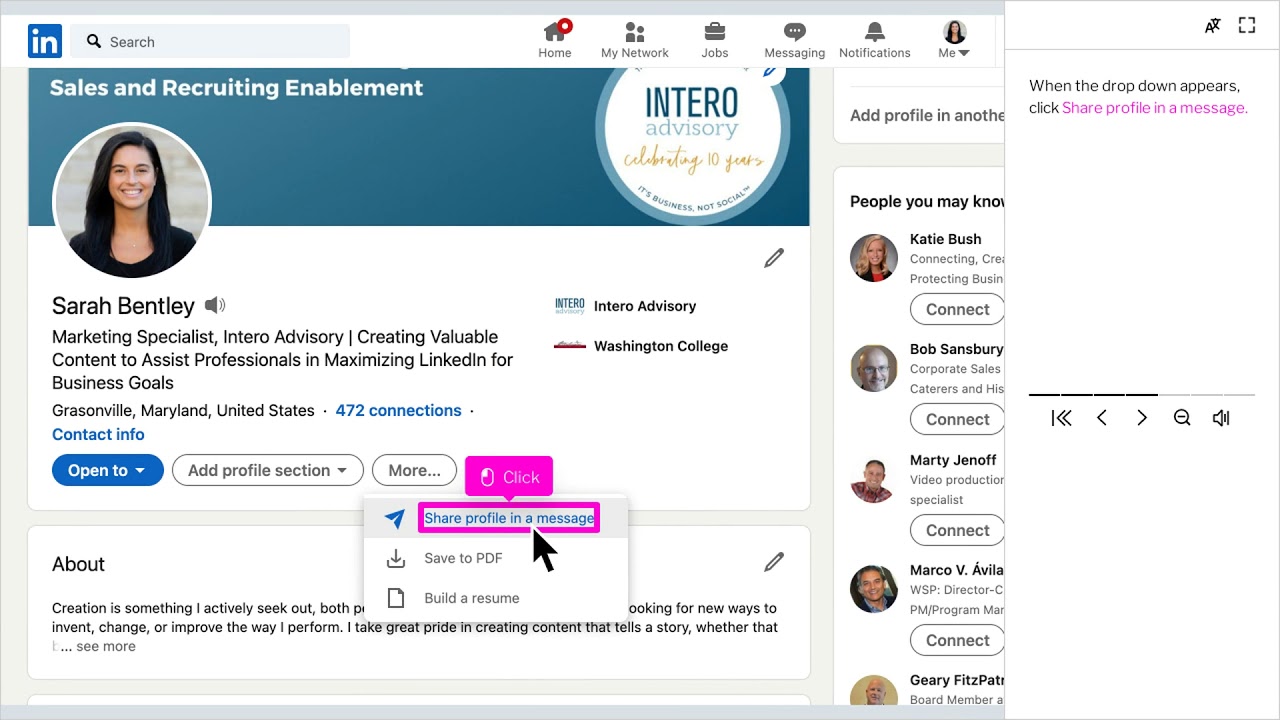Click the paper plane share icon
The width and height of the screenshot is (1280, 720).
tap(395, 519)
